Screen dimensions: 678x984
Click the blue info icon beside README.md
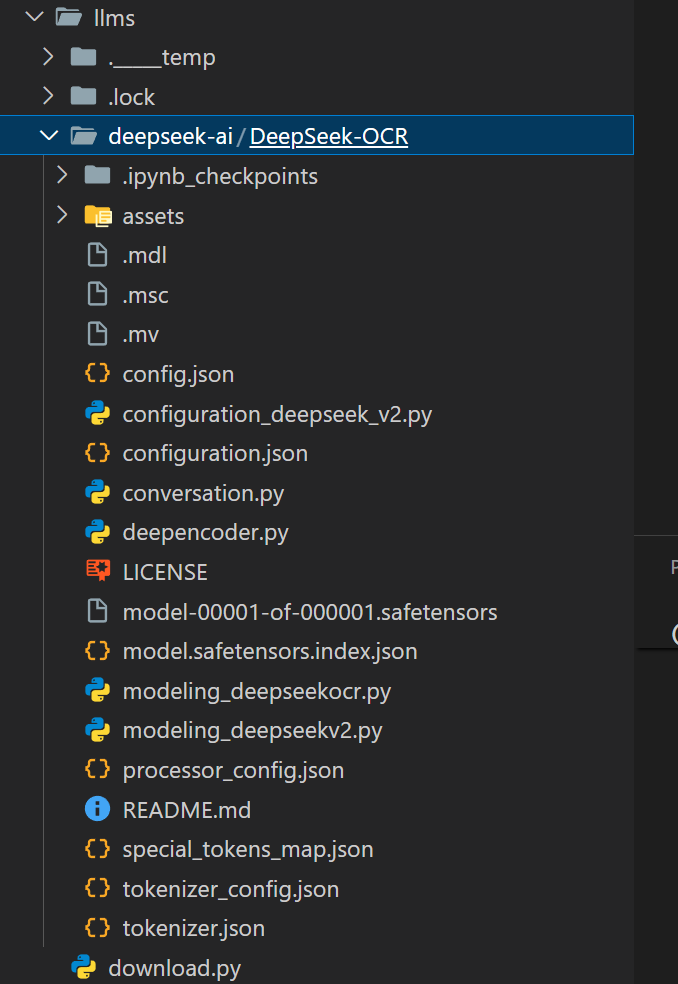[x=97, y=810]
